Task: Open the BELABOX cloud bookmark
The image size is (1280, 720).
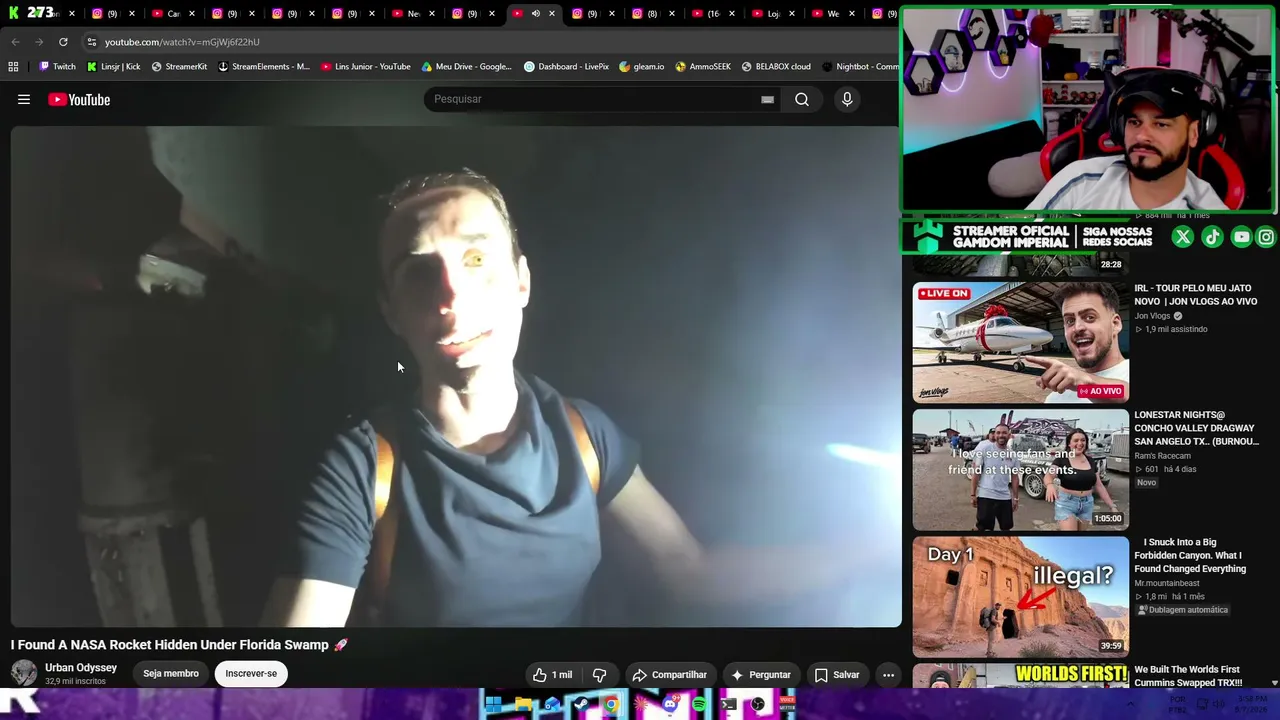Action: click(x=776, y=67)
